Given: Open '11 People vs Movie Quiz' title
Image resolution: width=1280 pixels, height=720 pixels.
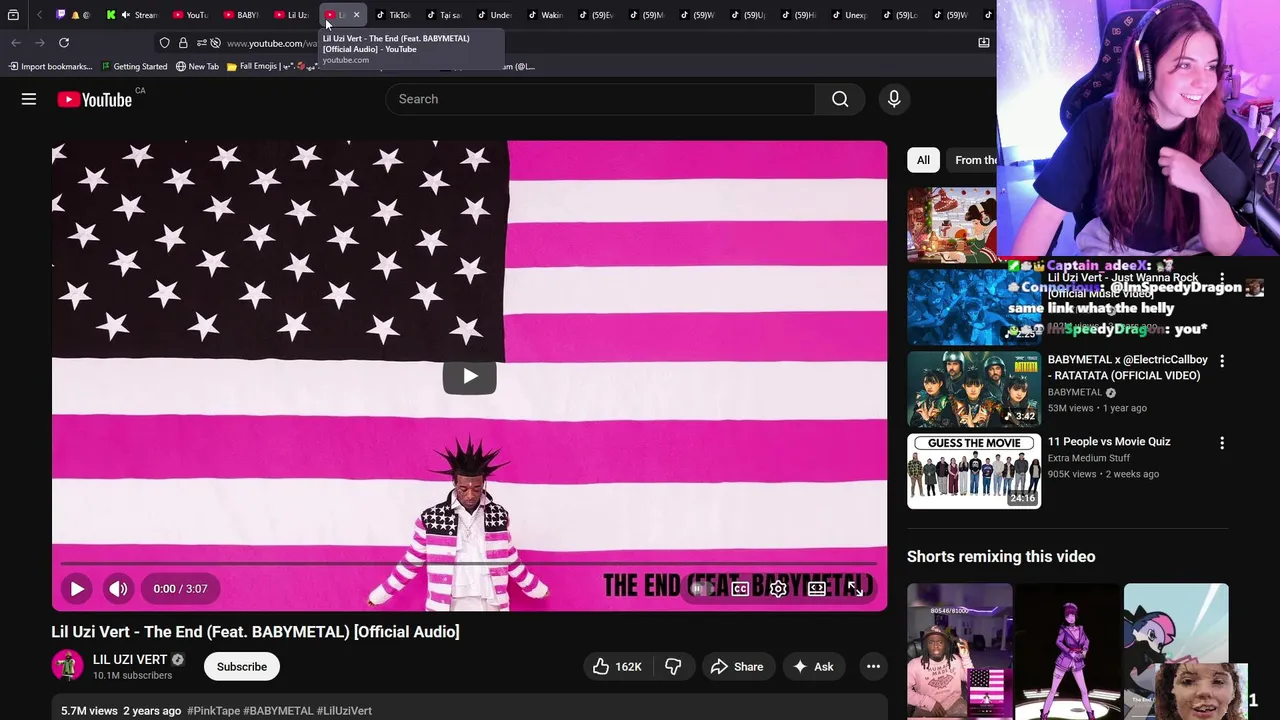Looking at the screenshot, I should [1109, 442].
